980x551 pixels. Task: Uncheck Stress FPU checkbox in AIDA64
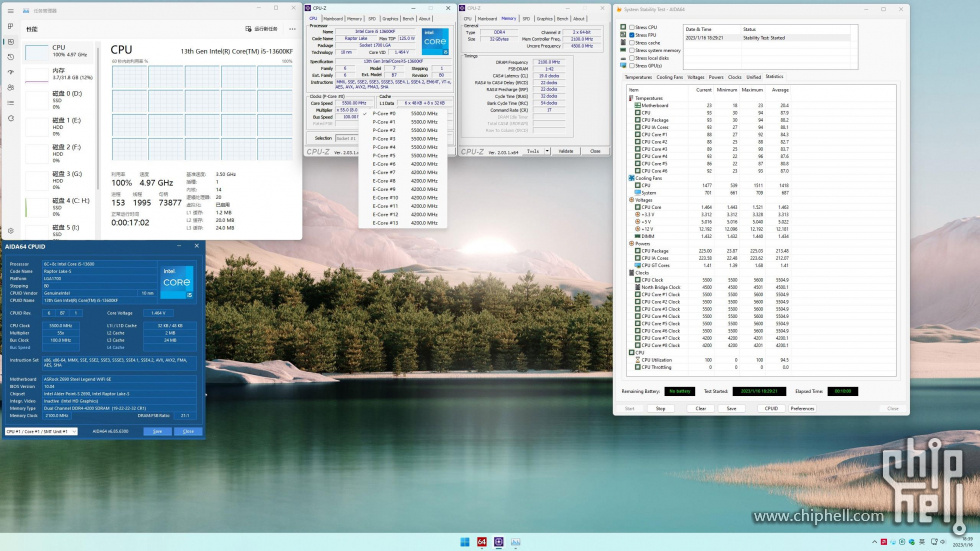click(x=632, y=35)
